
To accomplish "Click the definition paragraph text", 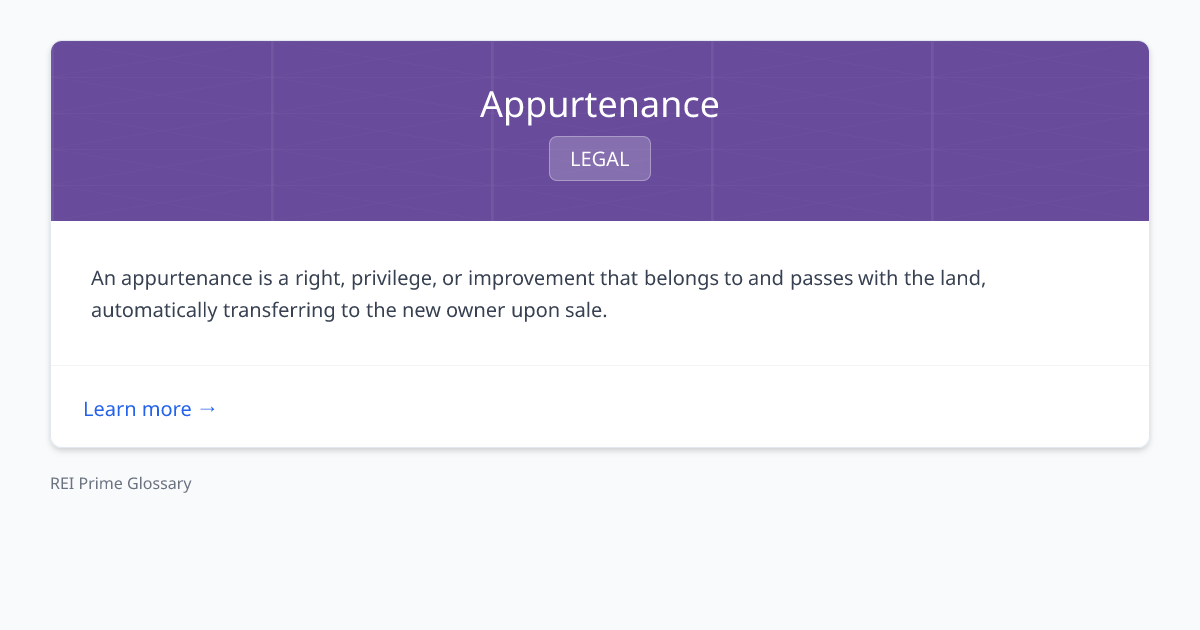I will [x=538, y=294].
